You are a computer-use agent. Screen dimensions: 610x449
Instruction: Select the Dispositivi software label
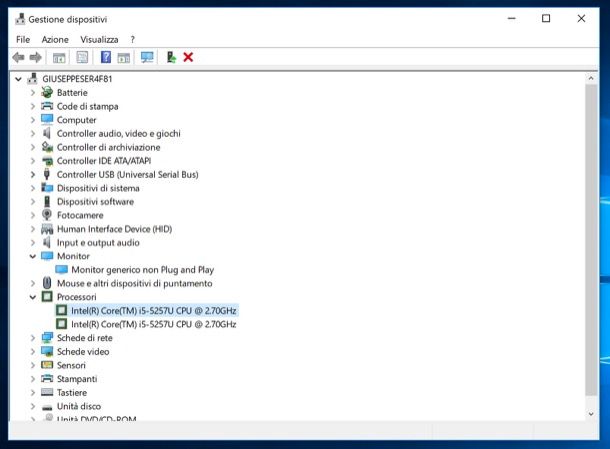pos(95,202)
